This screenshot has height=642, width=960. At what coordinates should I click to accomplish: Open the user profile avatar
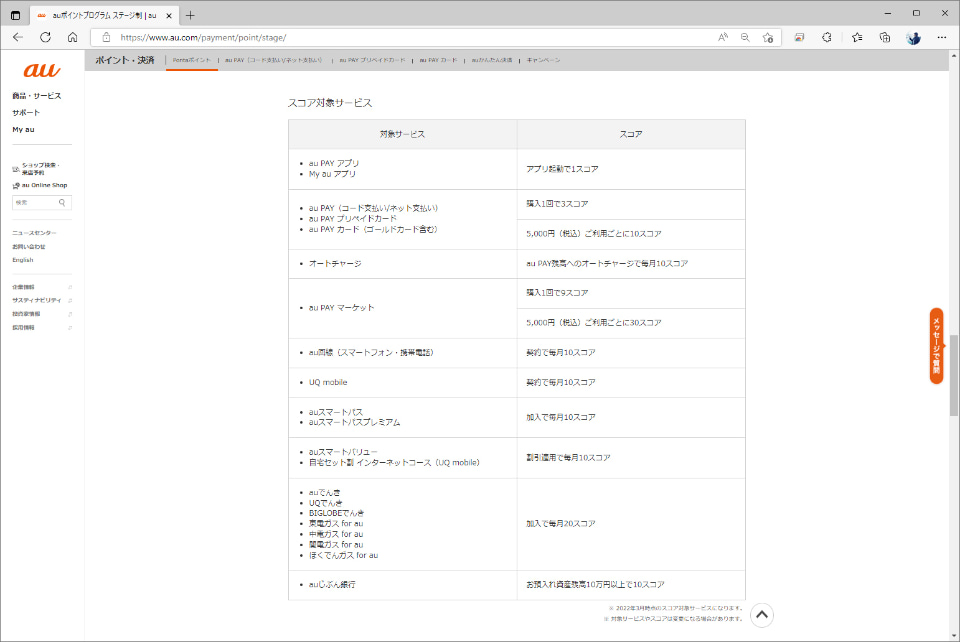pyautogui.click(x=913, y=37)
